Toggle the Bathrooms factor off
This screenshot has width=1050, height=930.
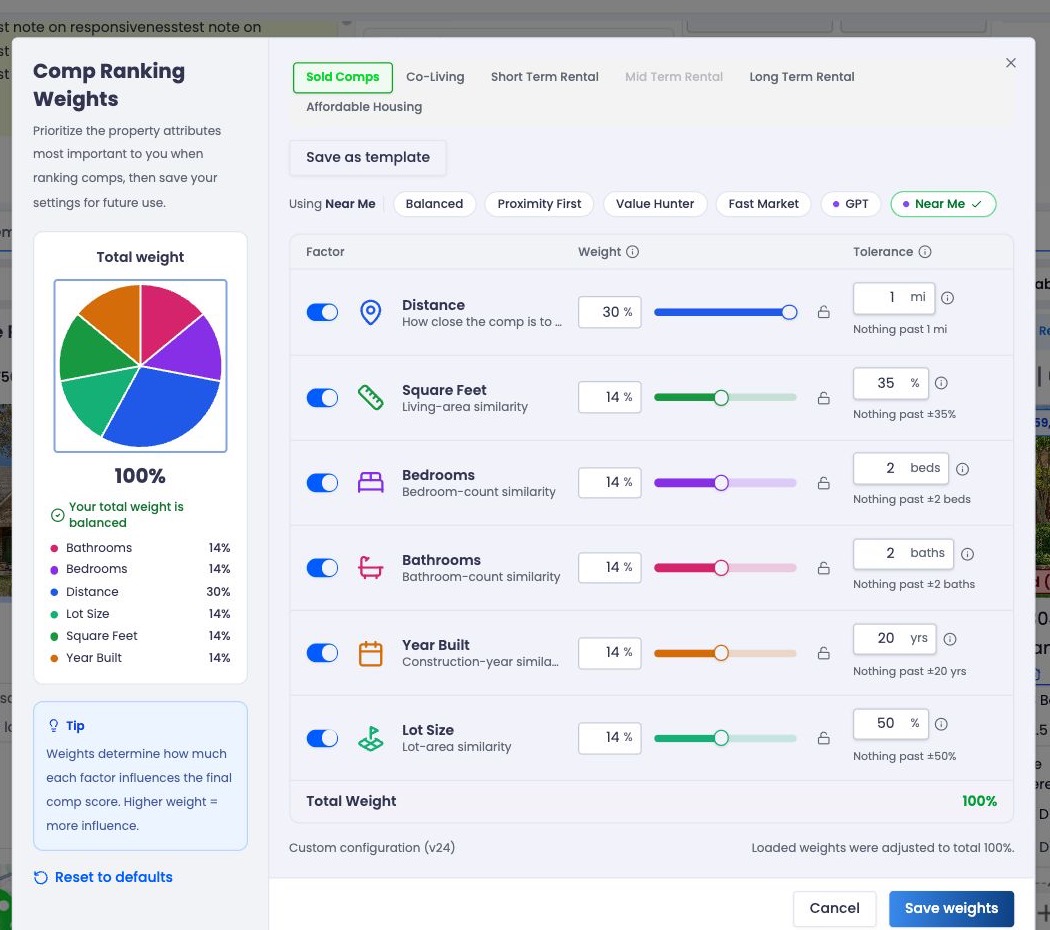322,568
